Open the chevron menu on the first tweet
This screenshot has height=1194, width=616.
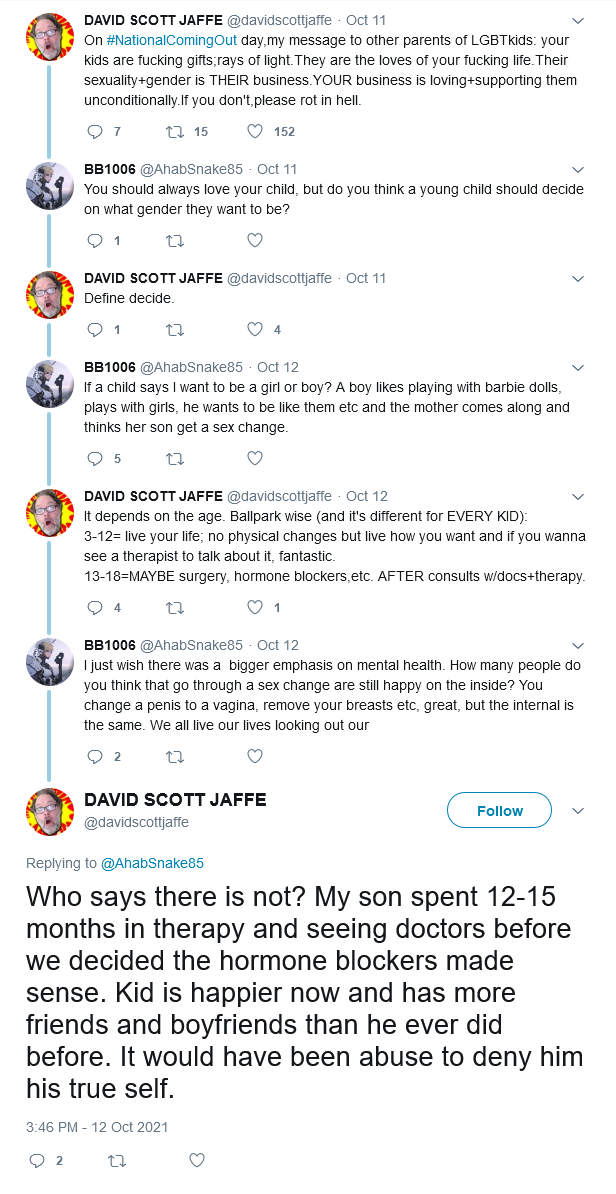pos(578,21)
